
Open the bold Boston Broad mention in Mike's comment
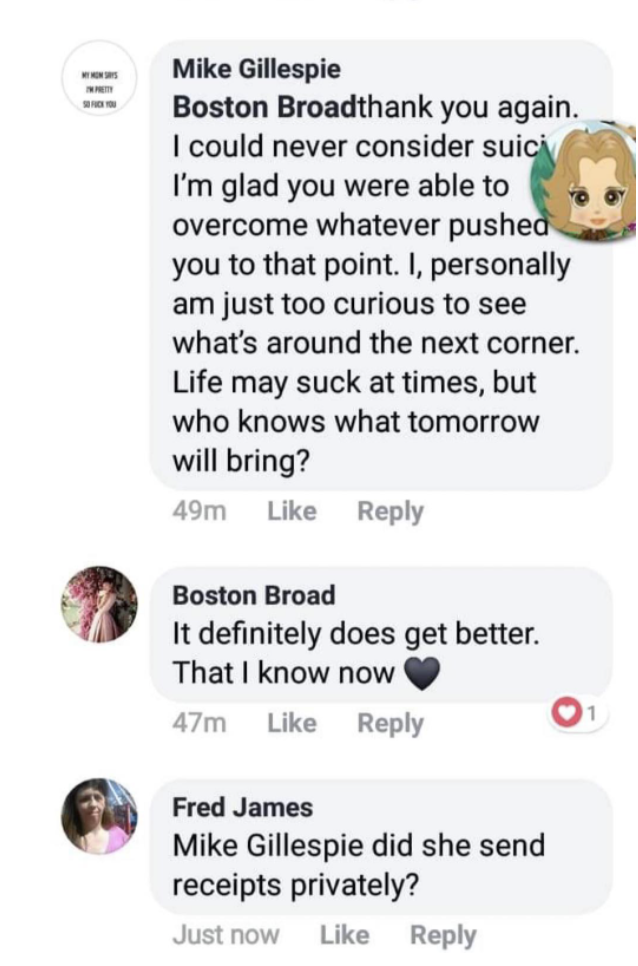click(265, 106)
